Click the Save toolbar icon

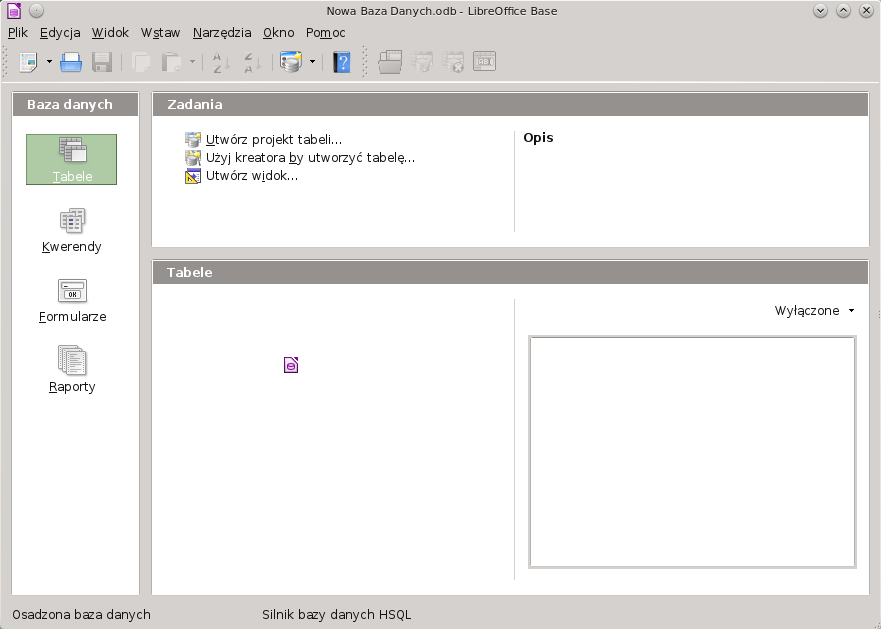tap(102, 62)
